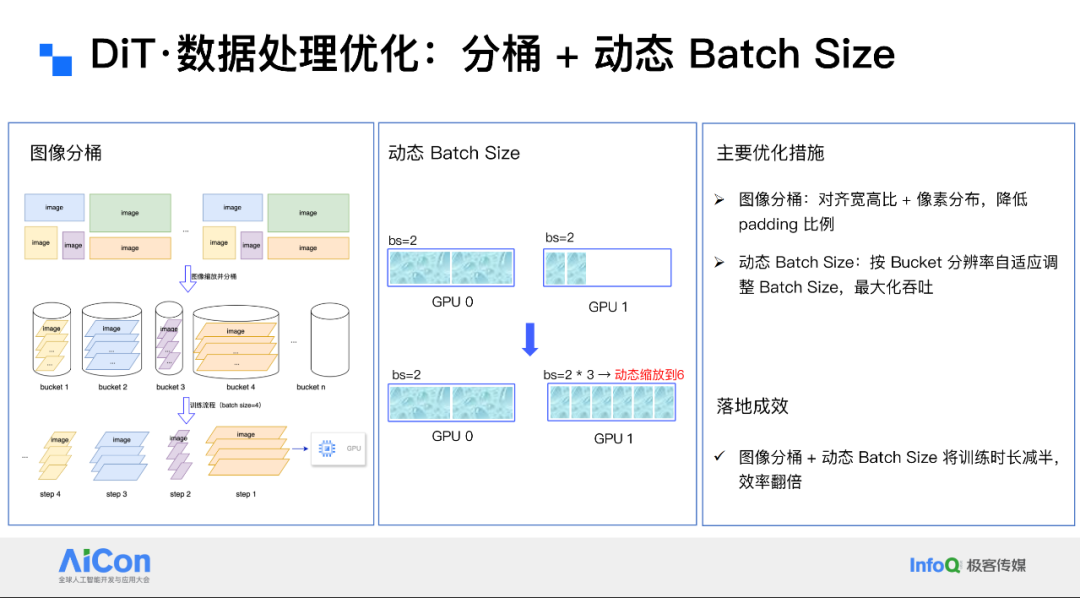Screen dimensions: 1080x598
Task: Click the big blue downward arrow
Action: 530,339
